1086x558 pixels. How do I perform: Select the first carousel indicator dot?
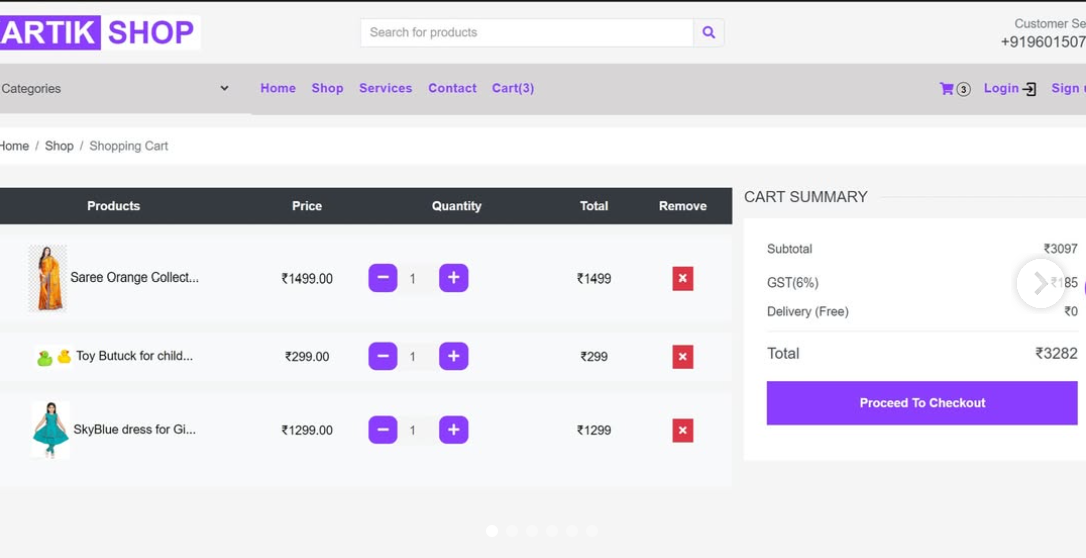(492, 531)
